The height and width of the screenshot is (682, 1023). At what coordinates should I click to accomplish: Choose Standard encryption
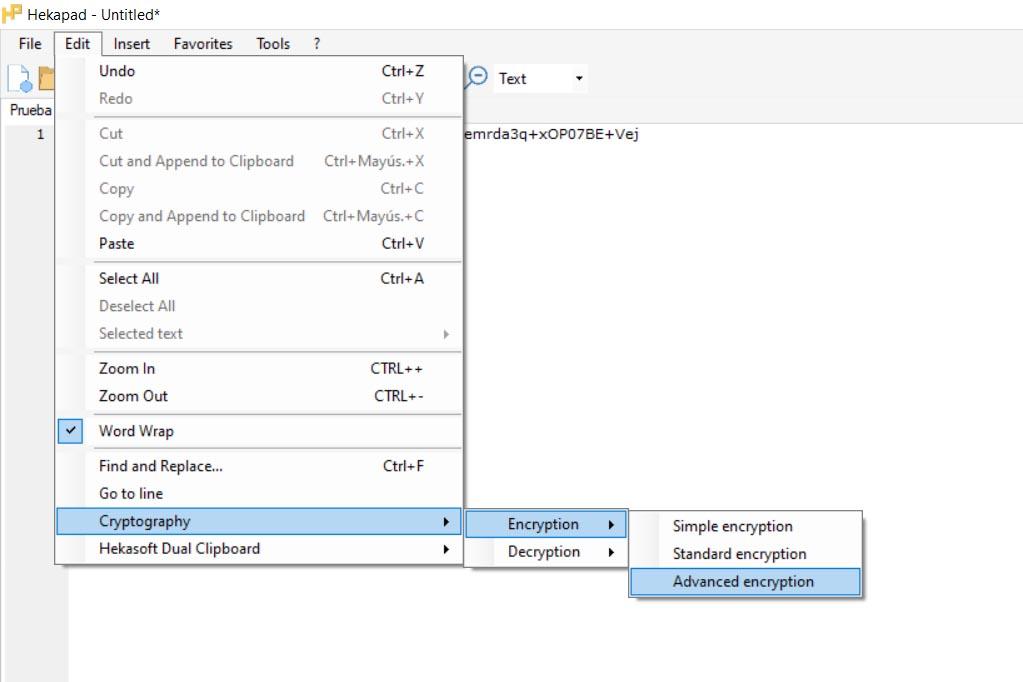(746, 554)
